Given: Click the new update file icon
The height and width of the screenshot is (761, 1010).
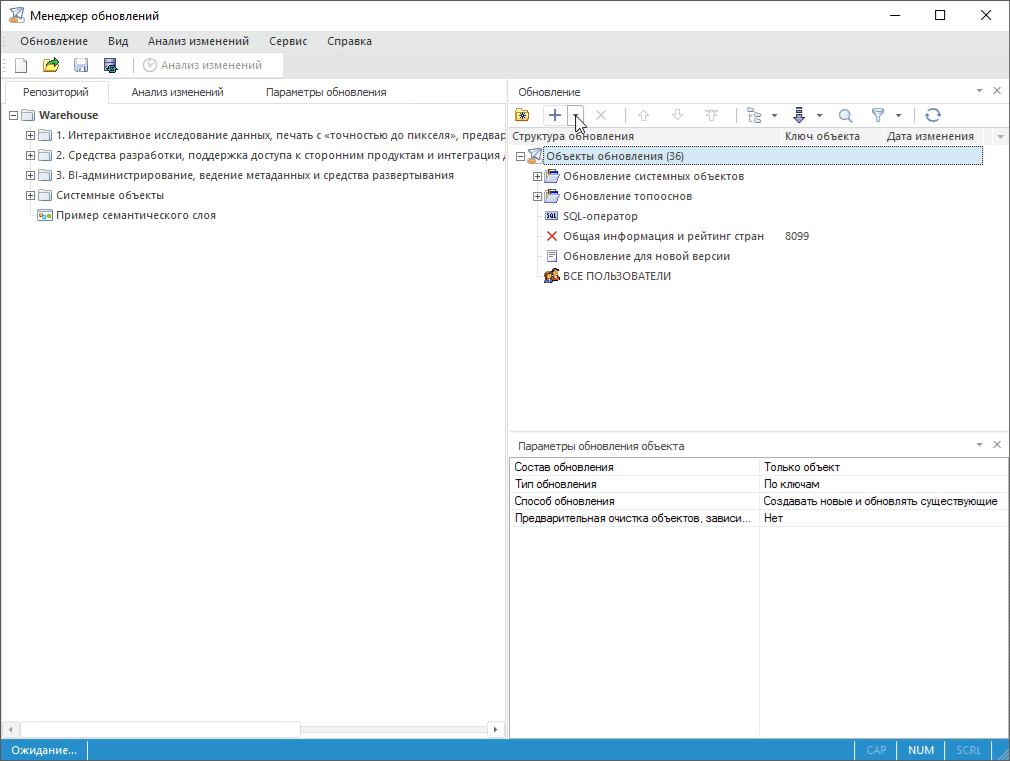Looking at the screenshot, I should (x=21, y=65).
